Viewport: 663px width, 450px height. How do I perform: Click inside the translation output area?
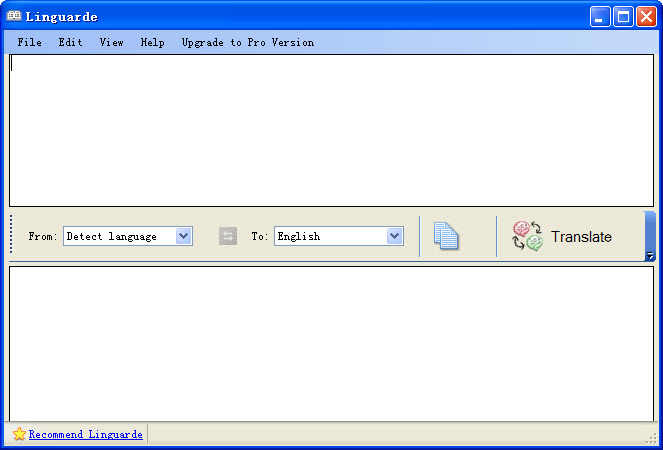coord(332,343)
